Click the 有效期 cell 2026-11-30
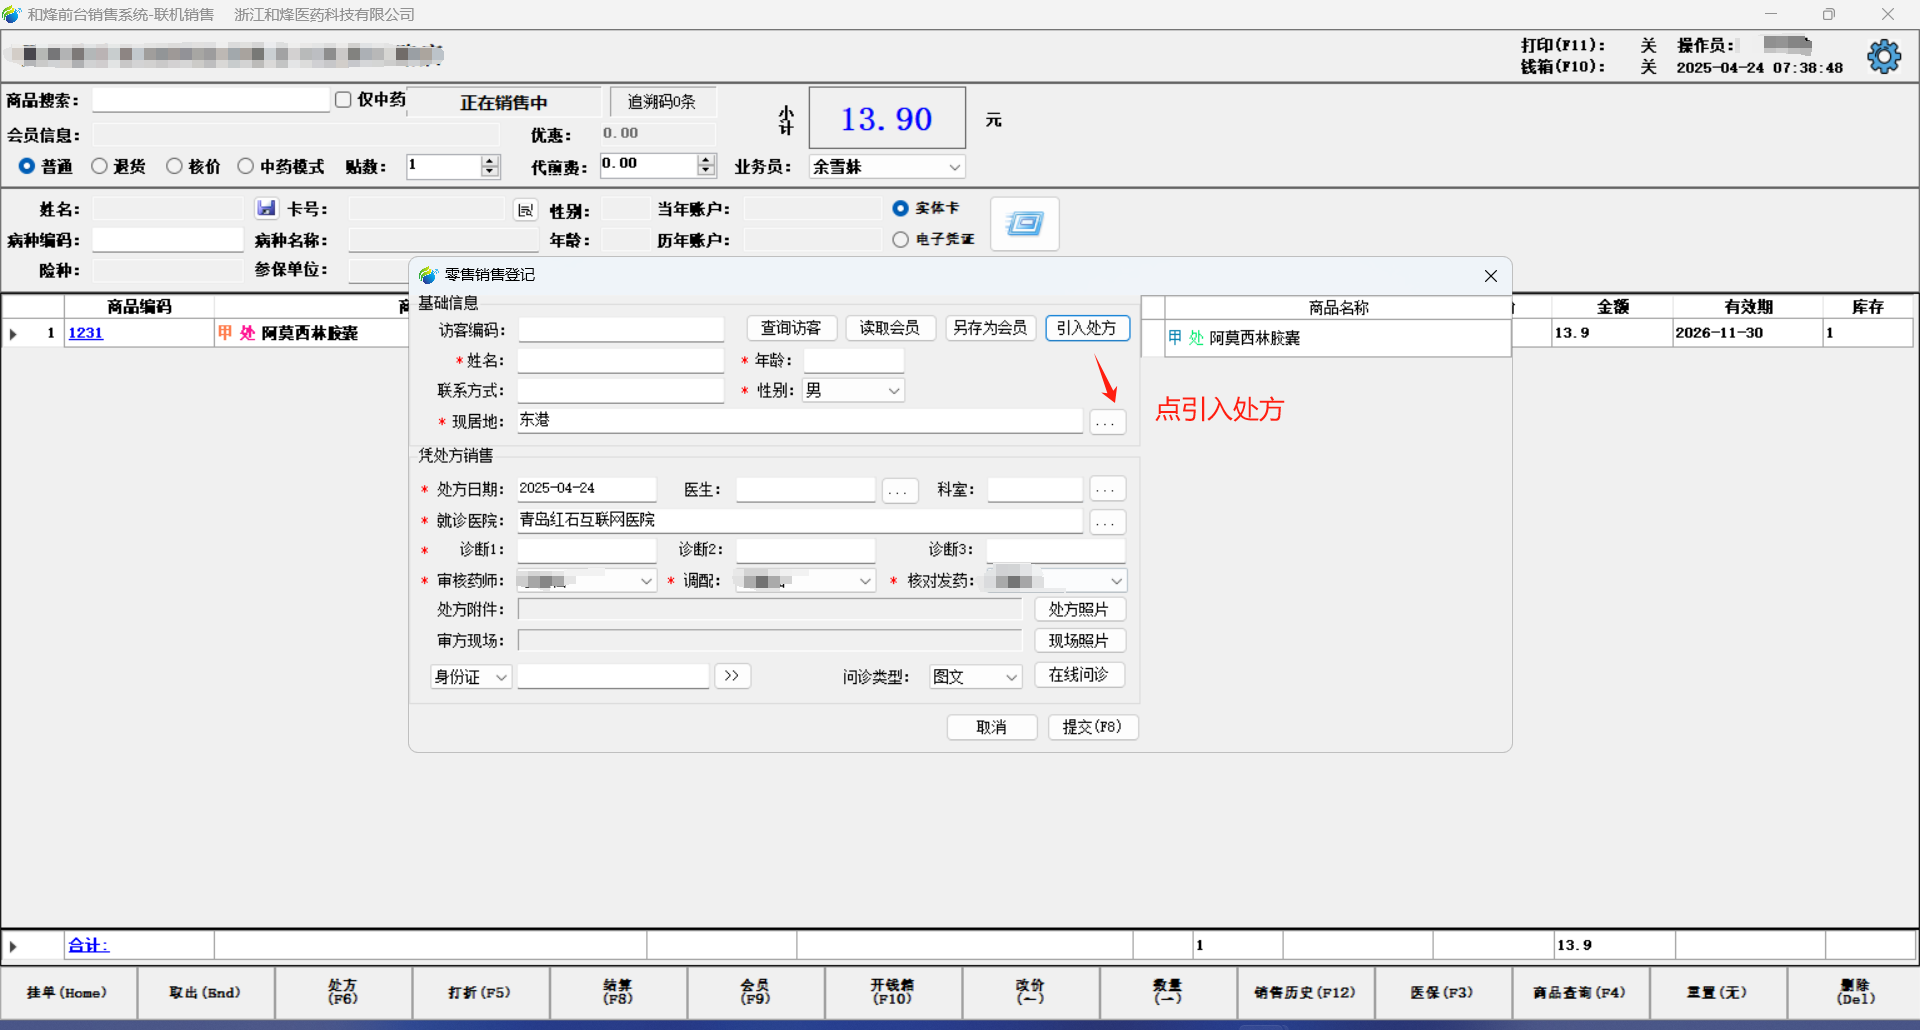This screenshot has width=1920, height=1030. click(1747, 333)
